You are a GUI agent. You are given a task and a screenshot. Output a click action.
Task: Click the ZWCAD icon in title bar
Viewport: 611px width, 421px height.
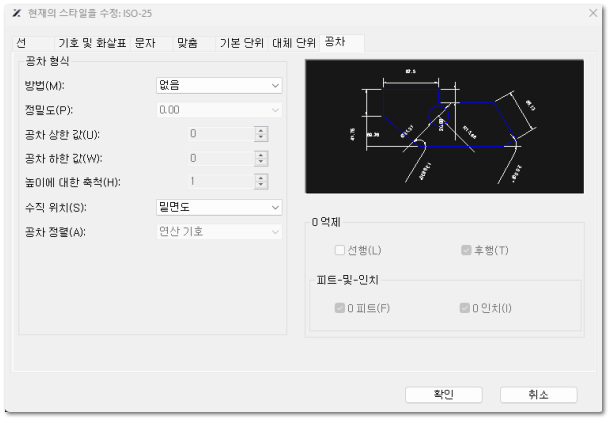pyautogui.click(x=16, y=13)
